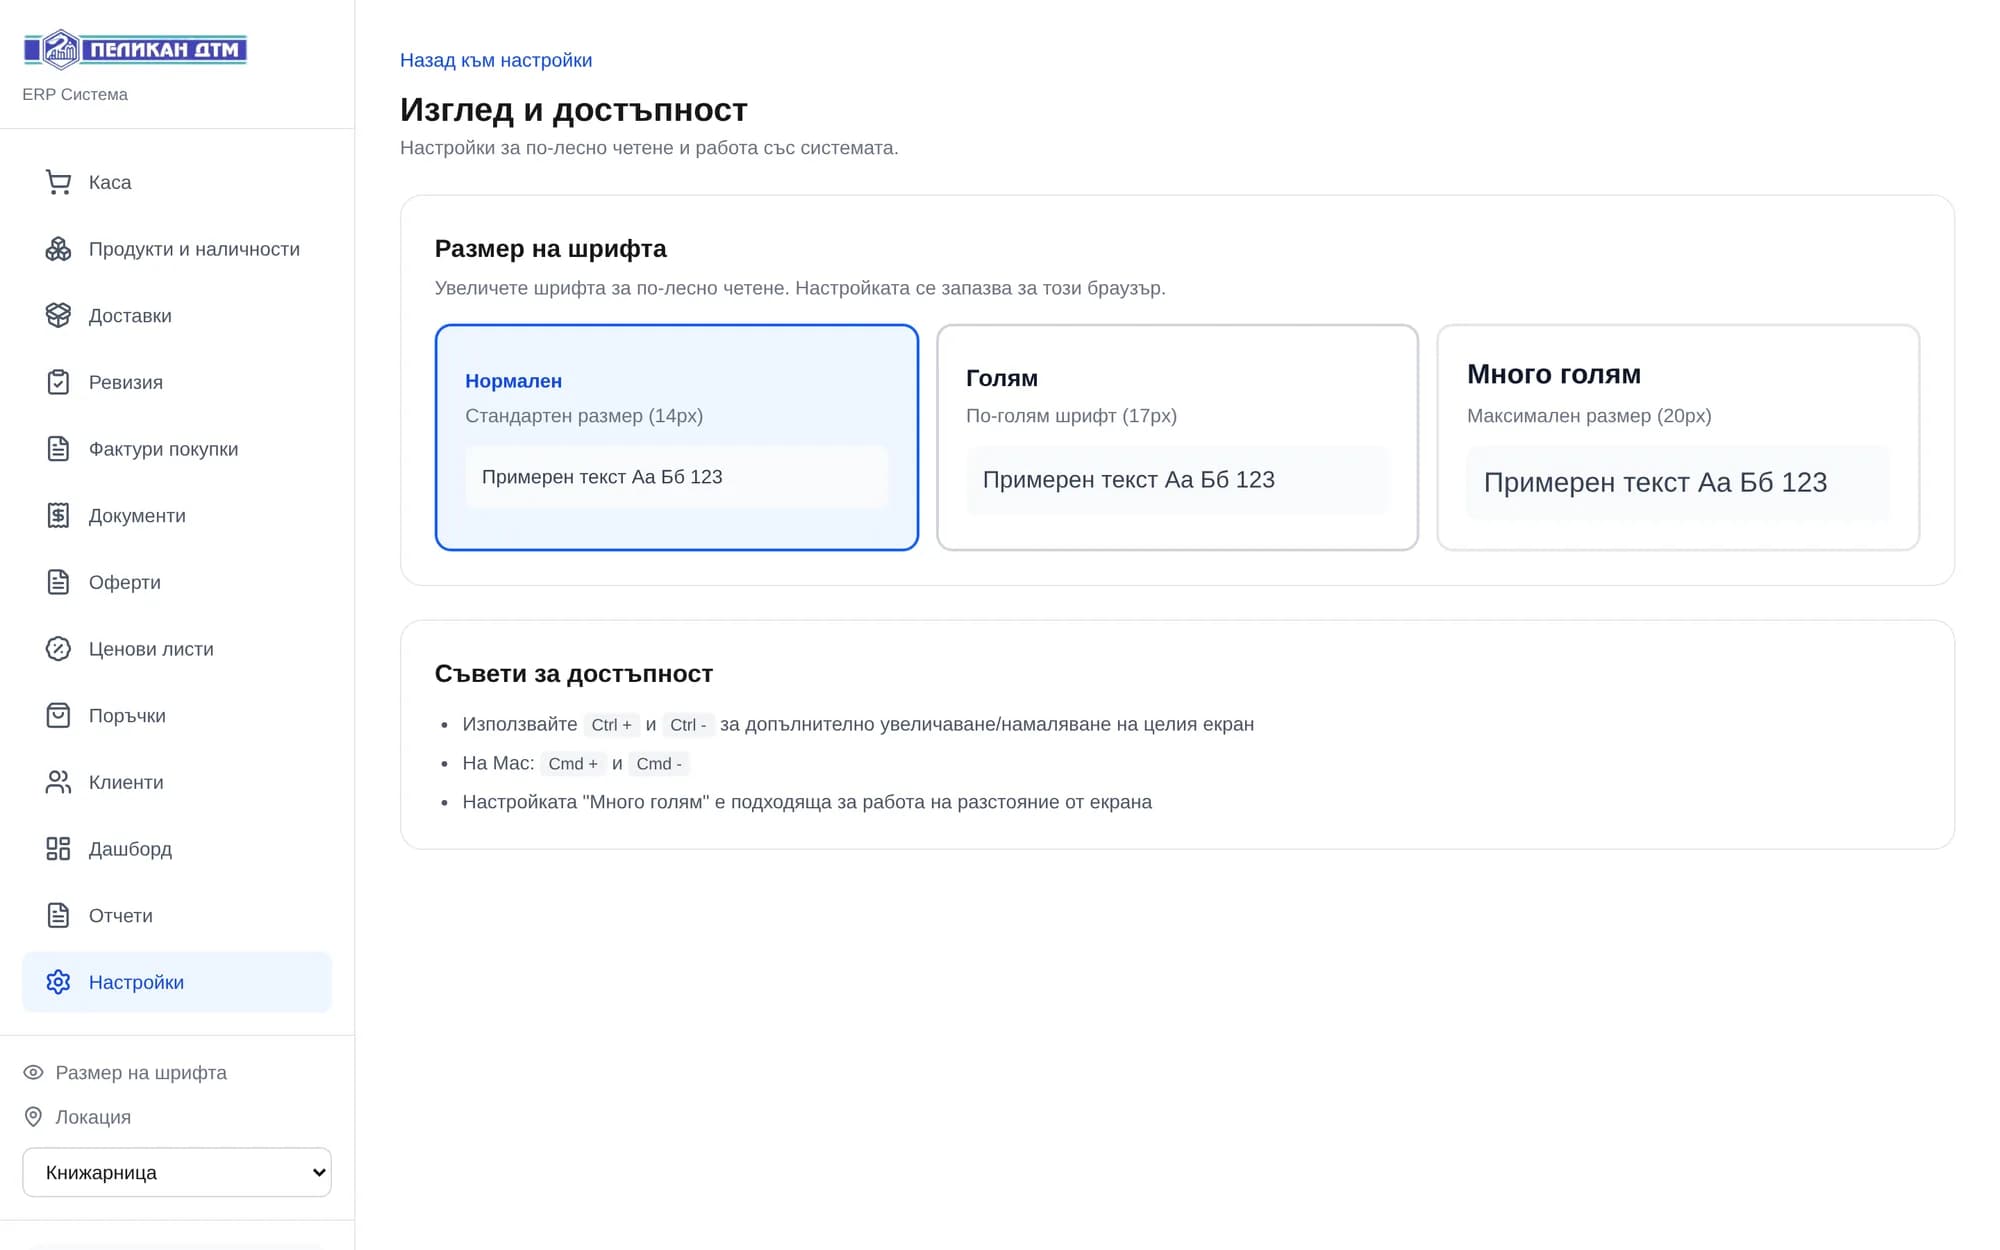Click the ERP Система subtitle

pos(75,94)
